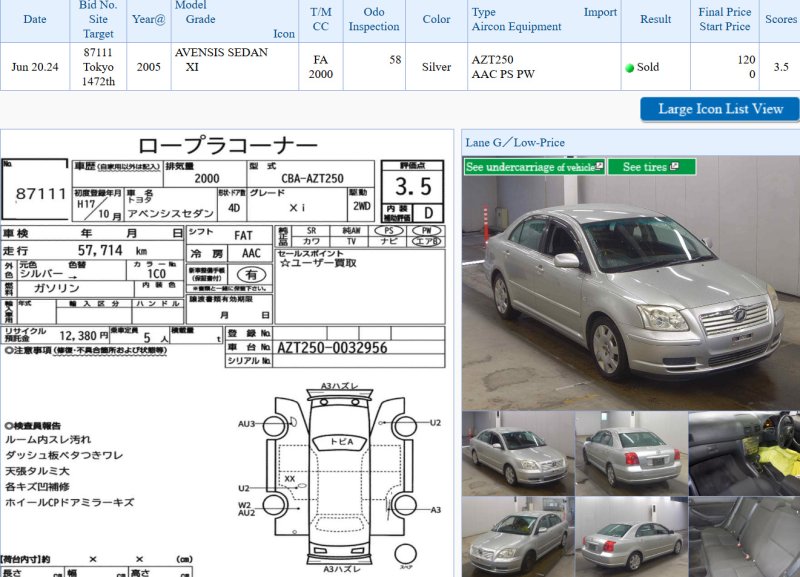Open the rear seat interior thumbnail
This screenshot has height=577, width=800.
pos(744,537)
